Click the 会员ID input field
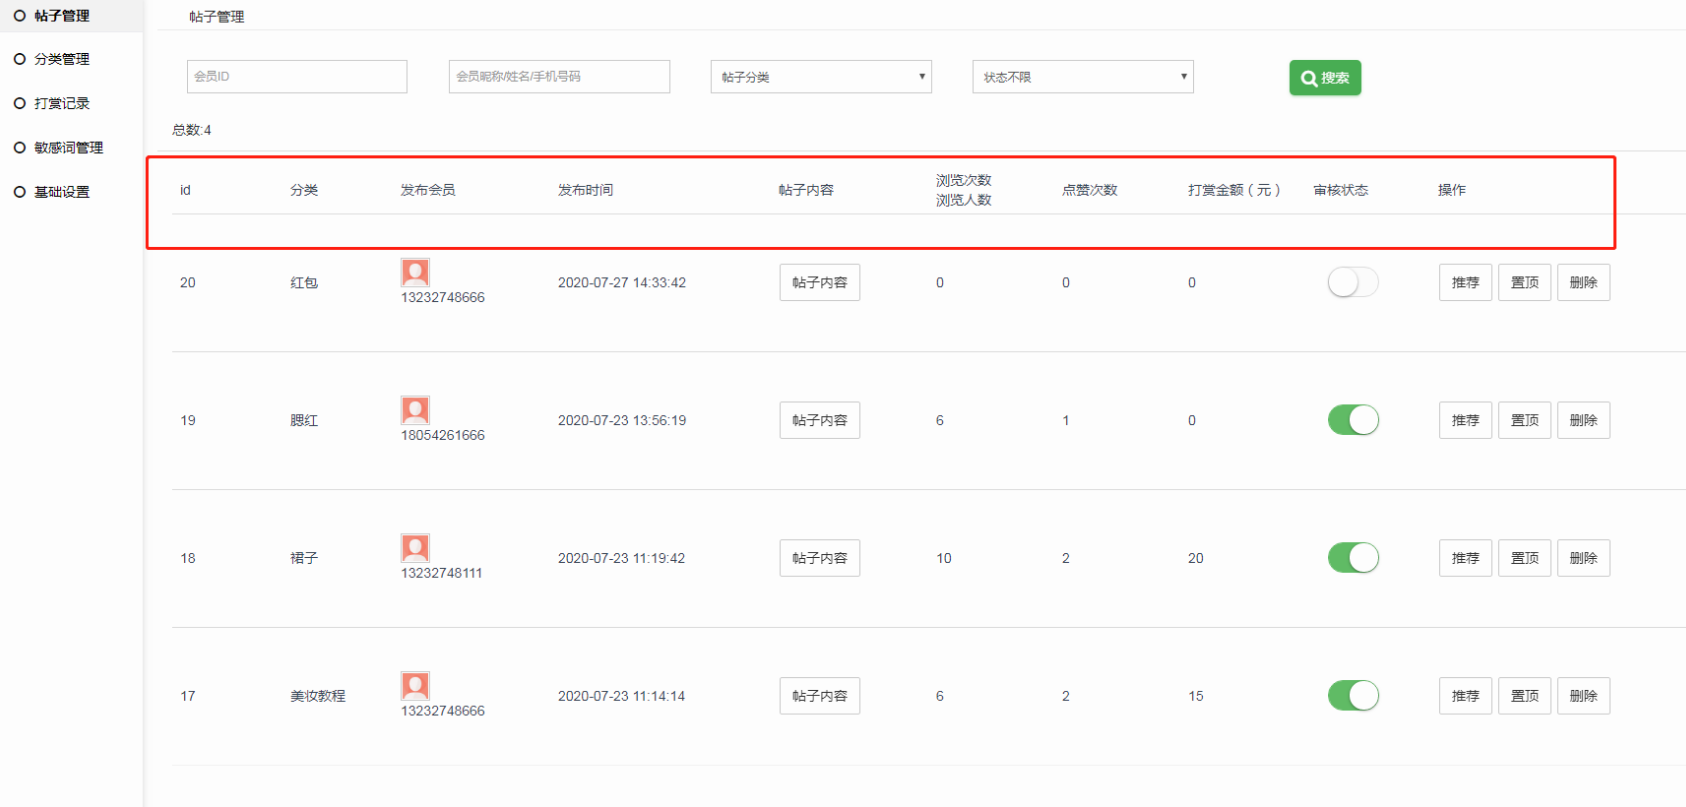 click(x=296, y=77)
